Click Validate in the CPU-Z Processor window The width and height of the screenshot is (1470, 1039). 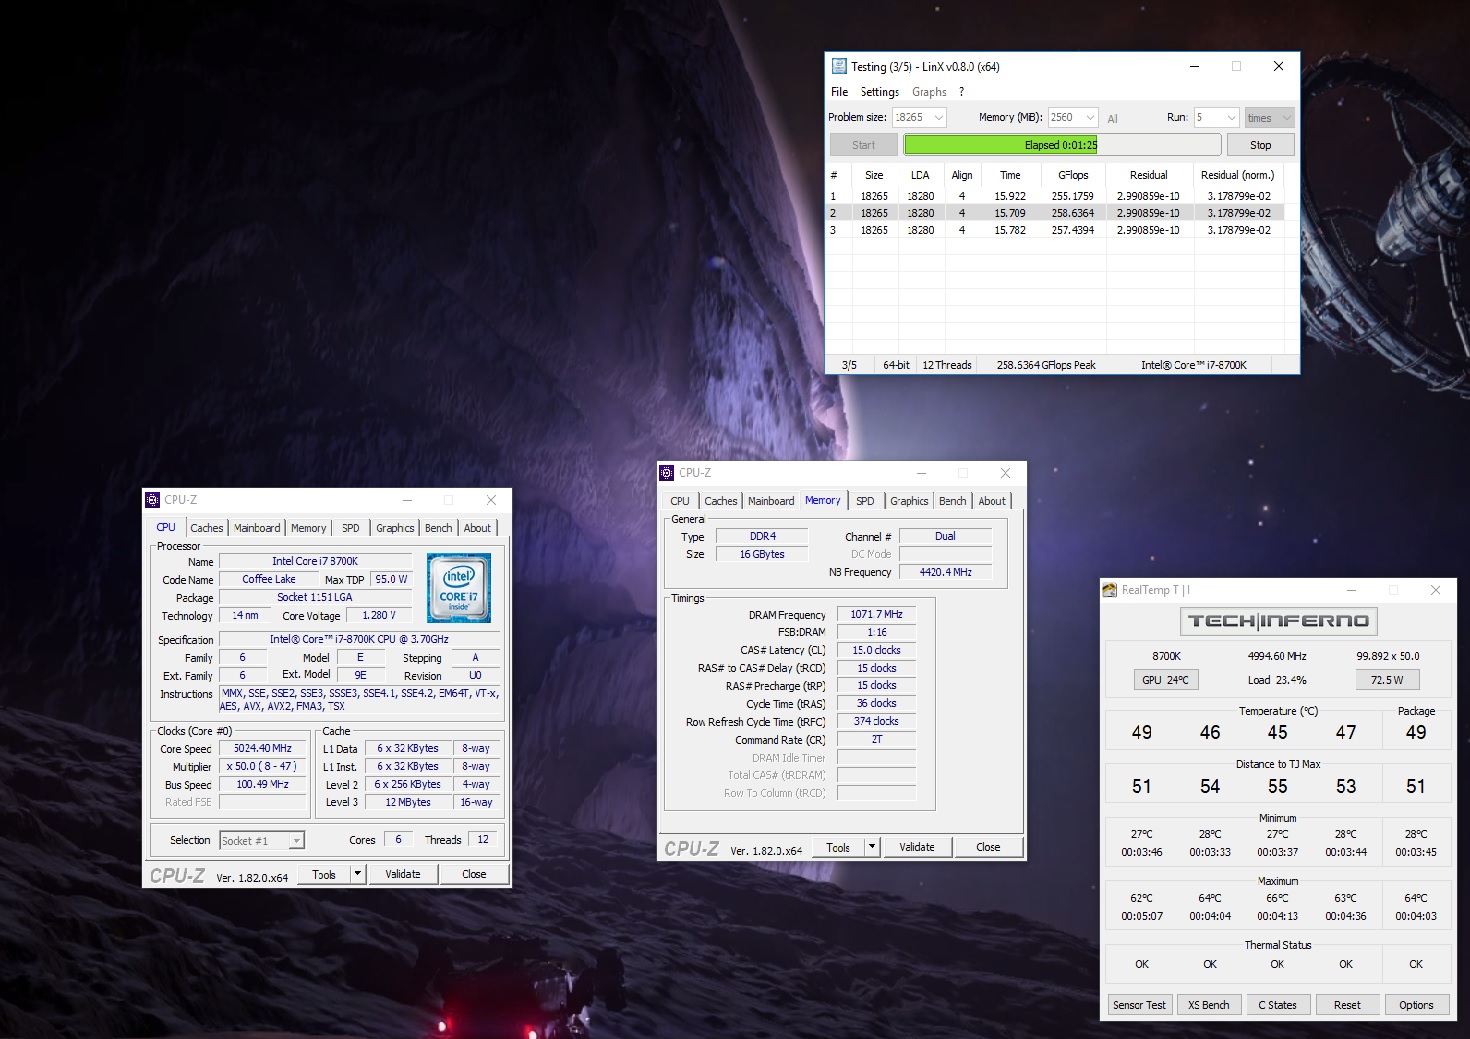(x=403, y=874)
